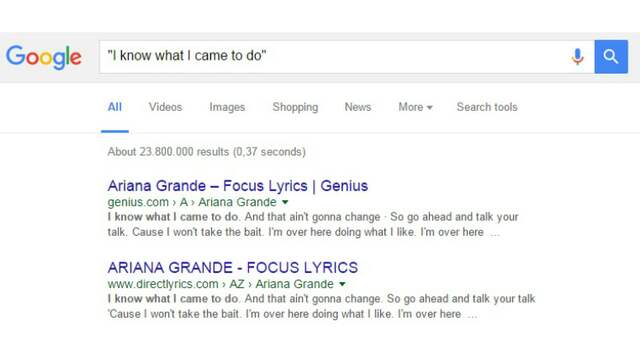The image size is (640, 360).
Task: Click the About 23.800.000 results count text
Action: [207, 152]
